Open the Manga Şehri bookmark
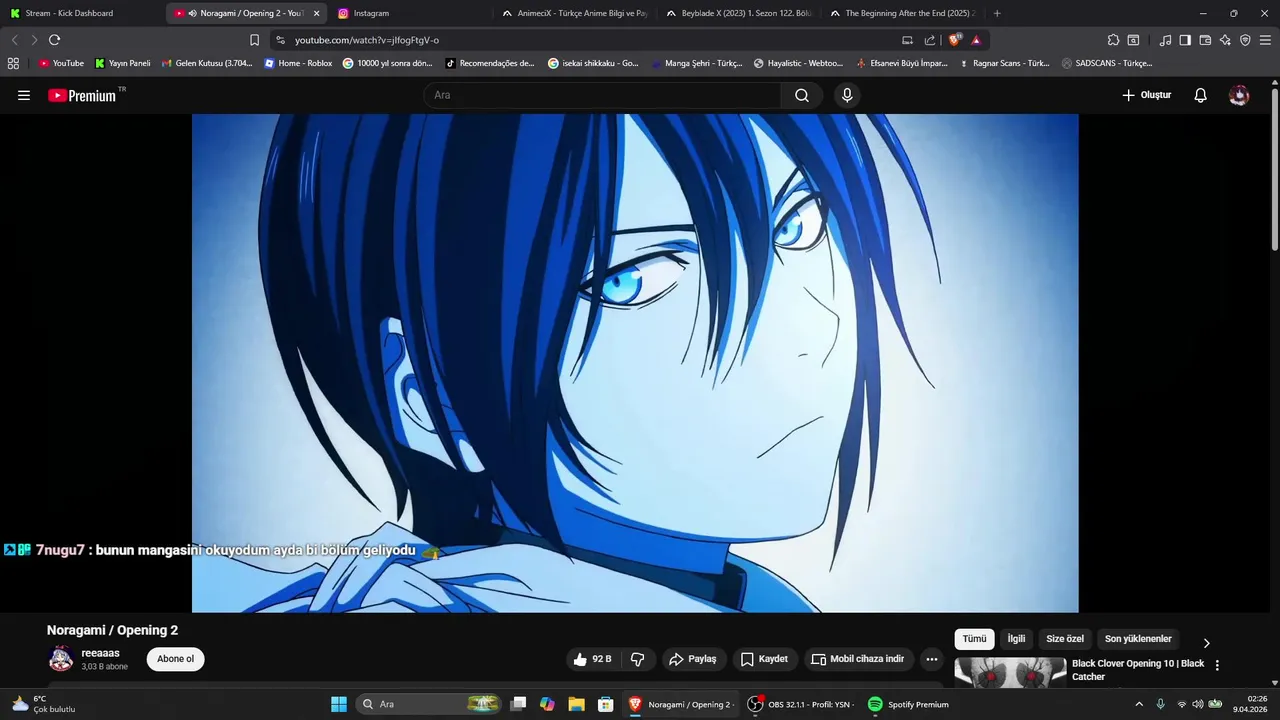 [x=697, y=63]
